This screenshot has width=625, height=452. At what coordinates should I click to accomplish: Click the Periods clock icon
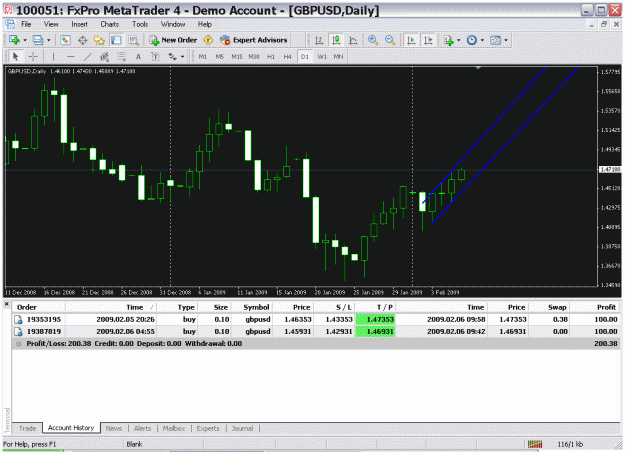click(x=472, y=40)
